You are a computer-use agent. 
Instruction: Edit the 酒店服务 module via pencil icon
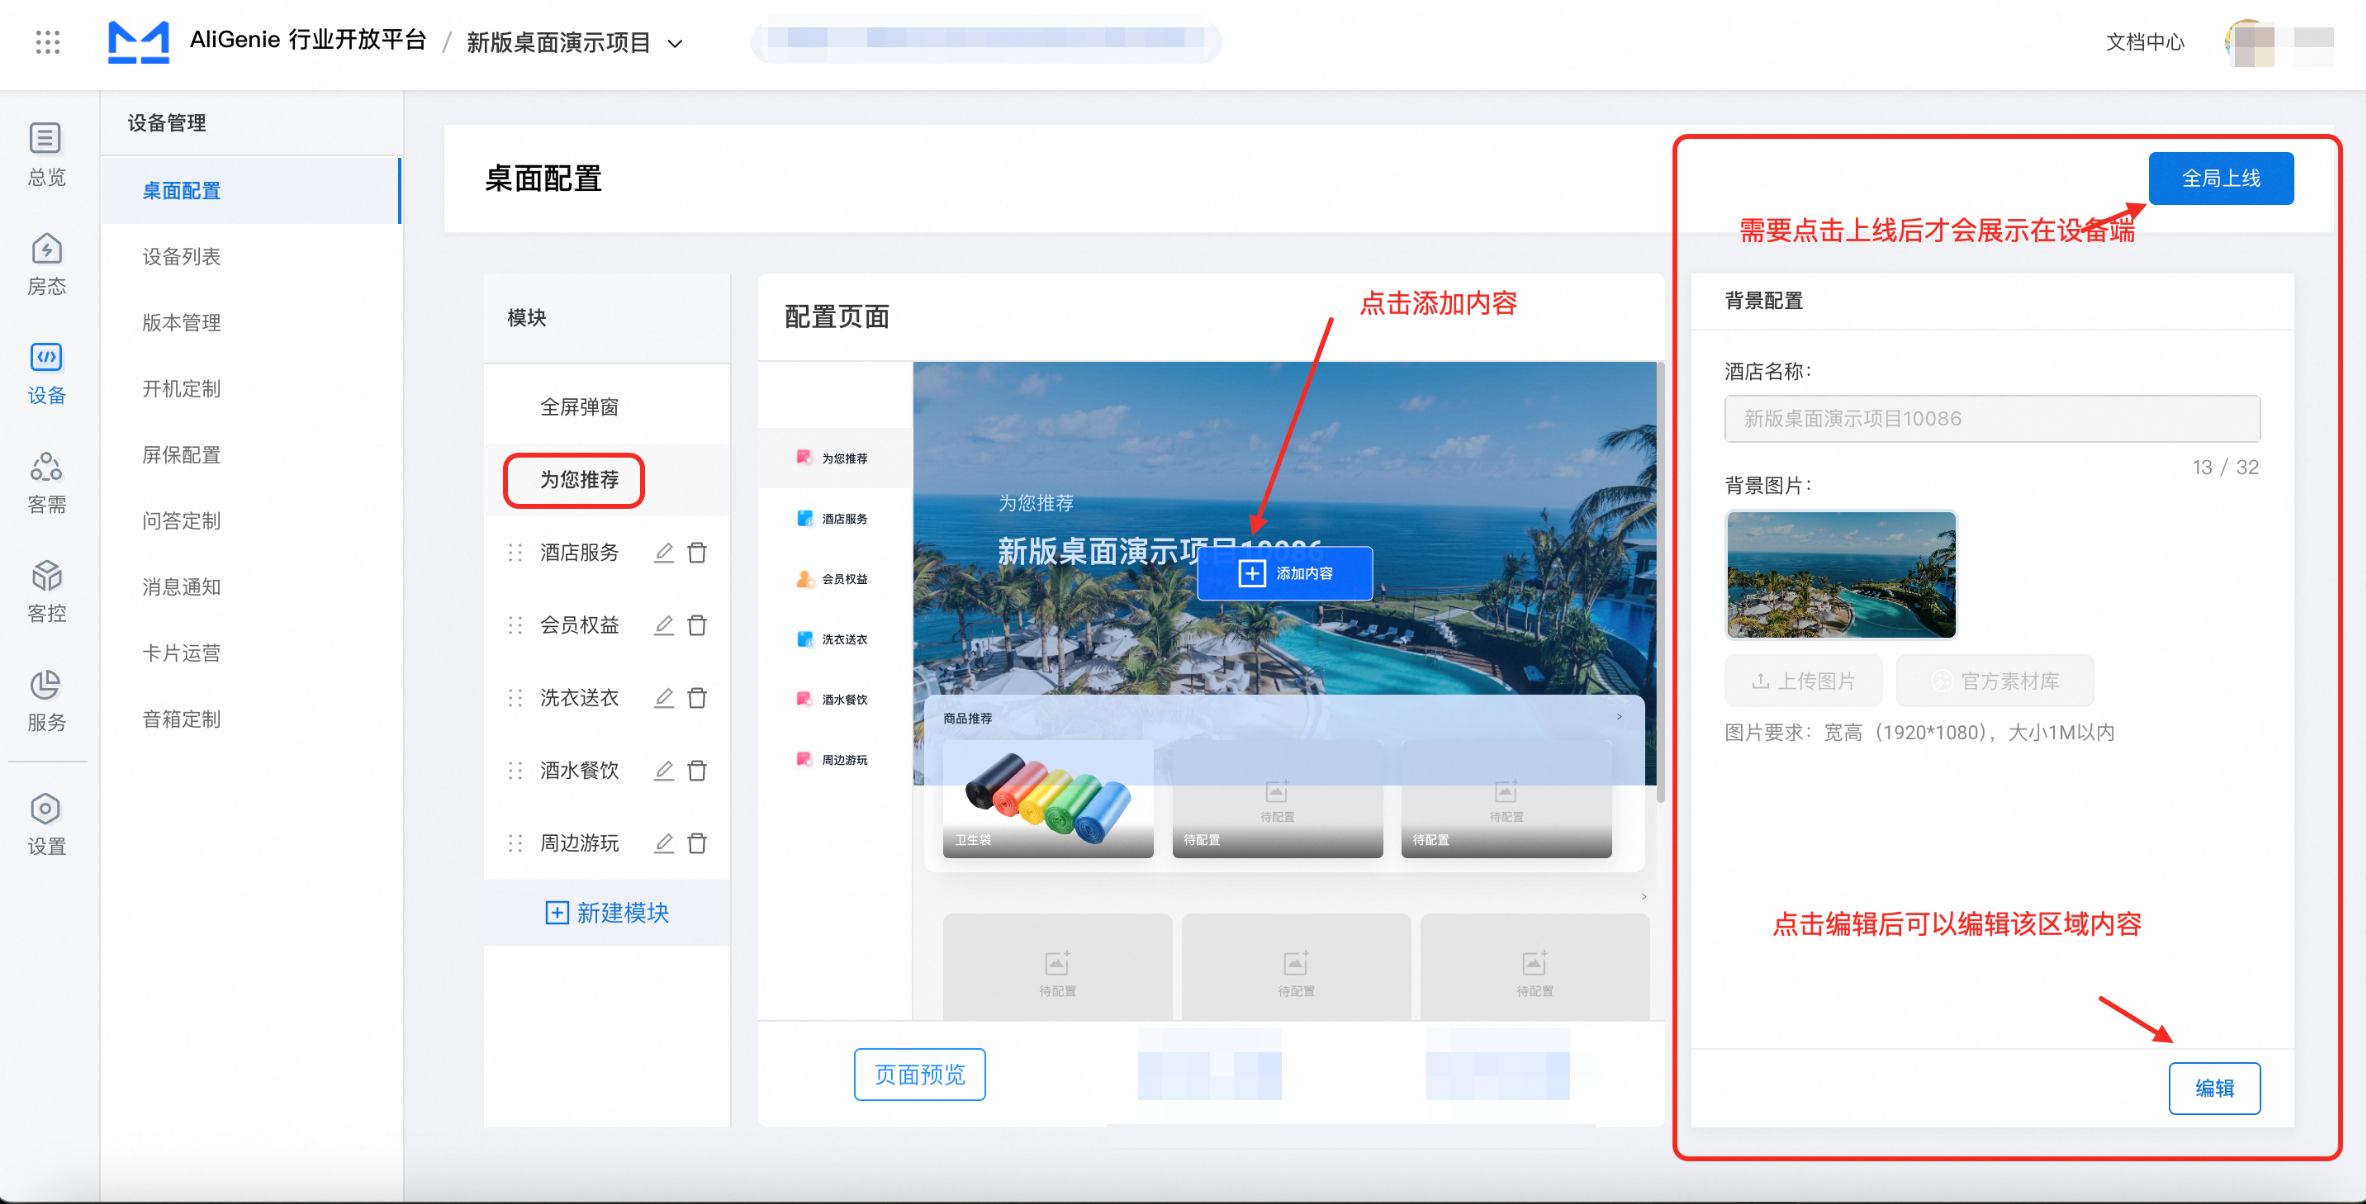[664, 553]
